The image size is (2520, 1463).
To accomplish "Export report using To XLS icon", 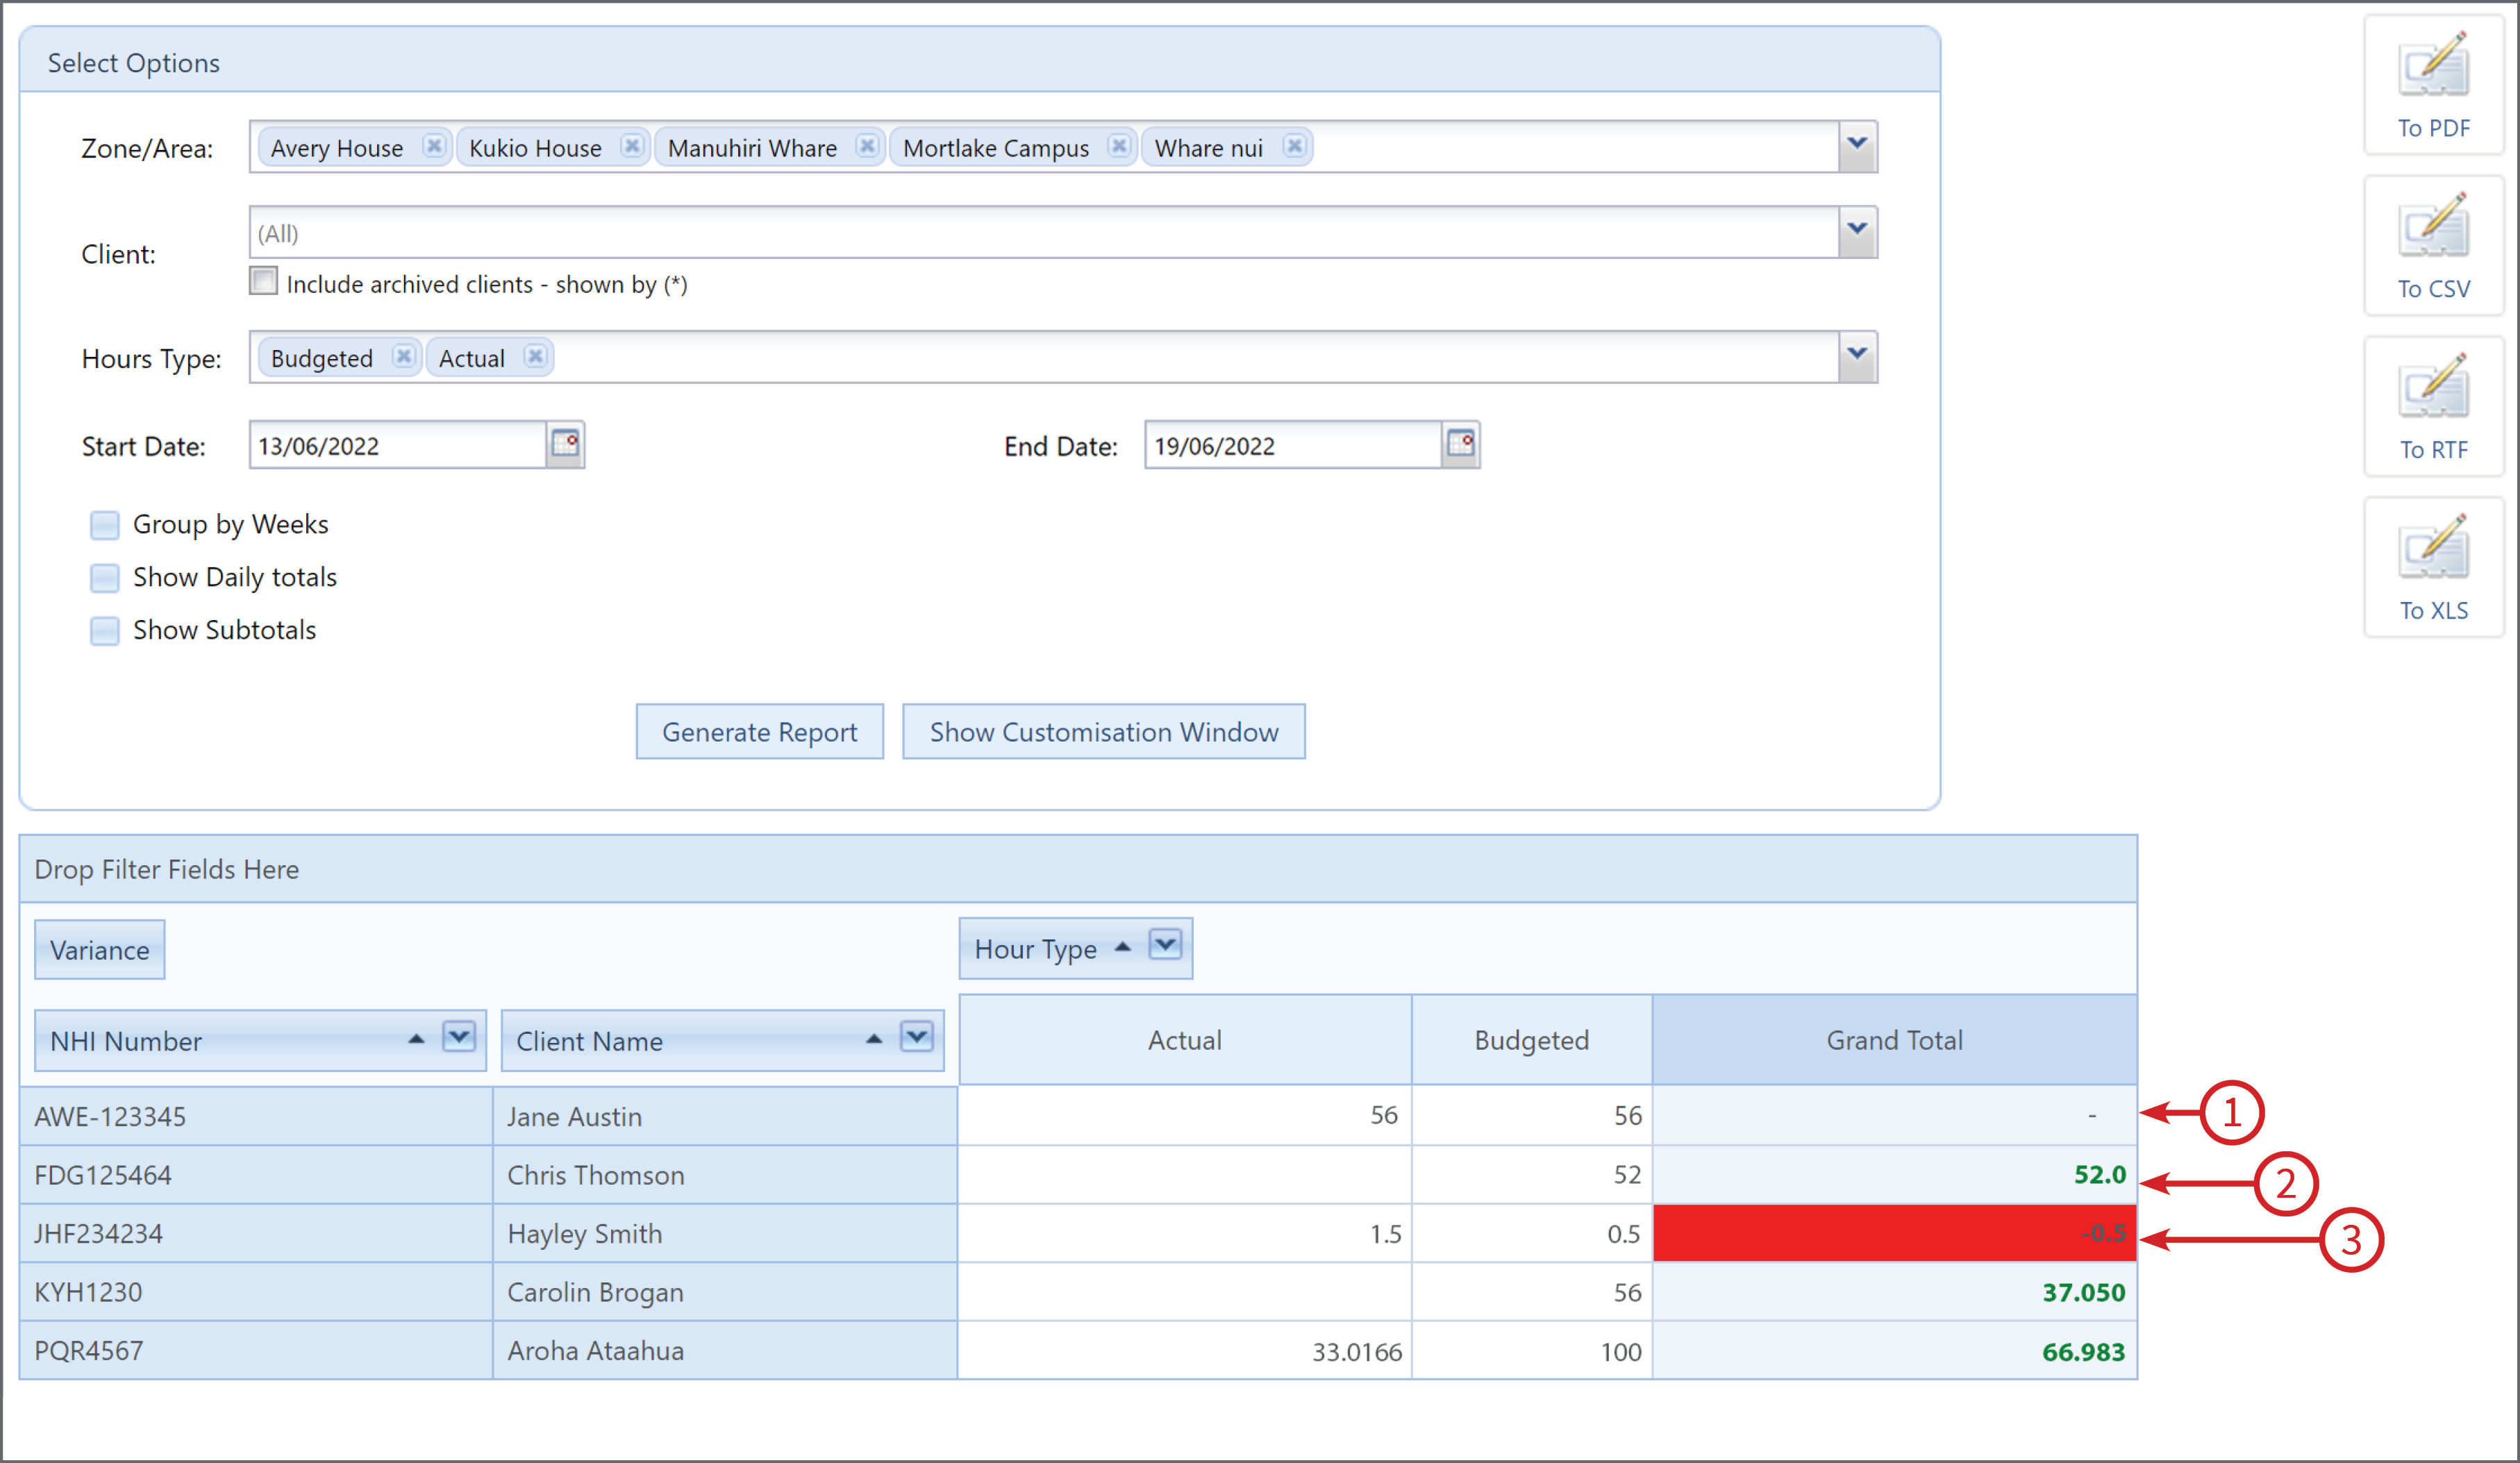I will click(x=2433, y=568).
